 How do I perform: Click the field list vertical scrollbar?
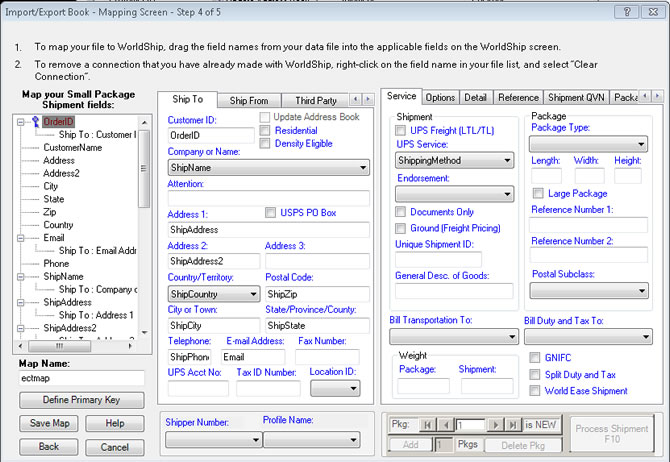[x=144, y=220]
